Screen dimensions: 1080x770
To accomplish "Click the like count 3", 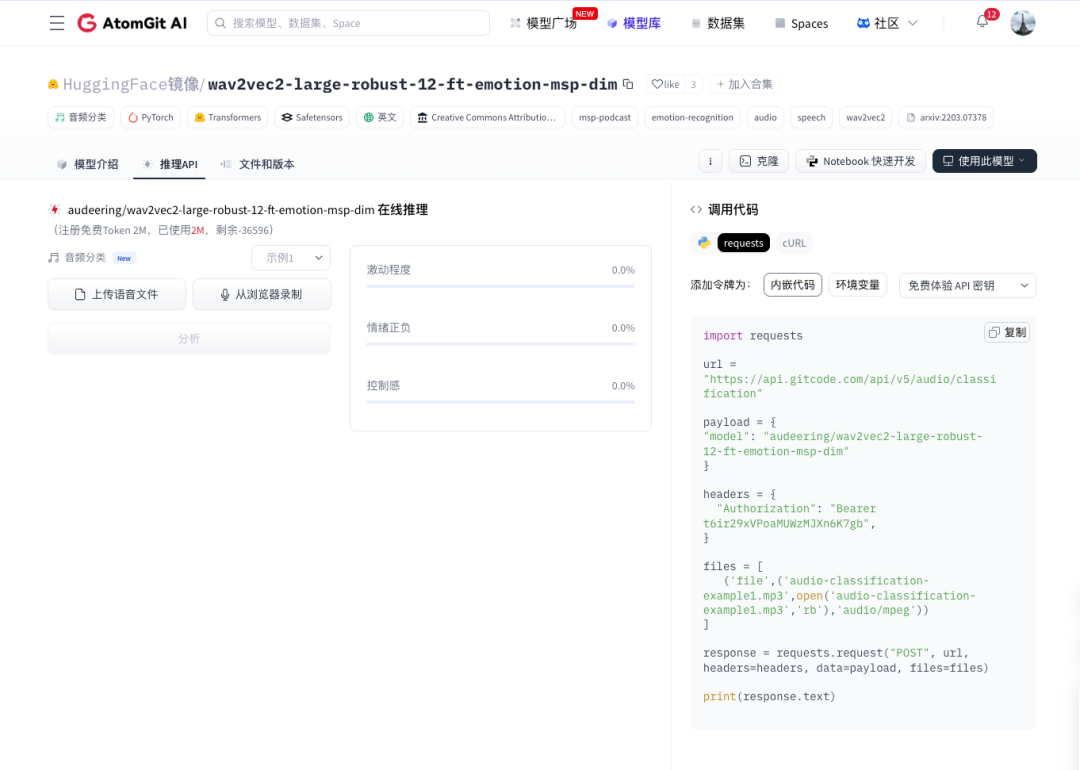I will 694,84.
